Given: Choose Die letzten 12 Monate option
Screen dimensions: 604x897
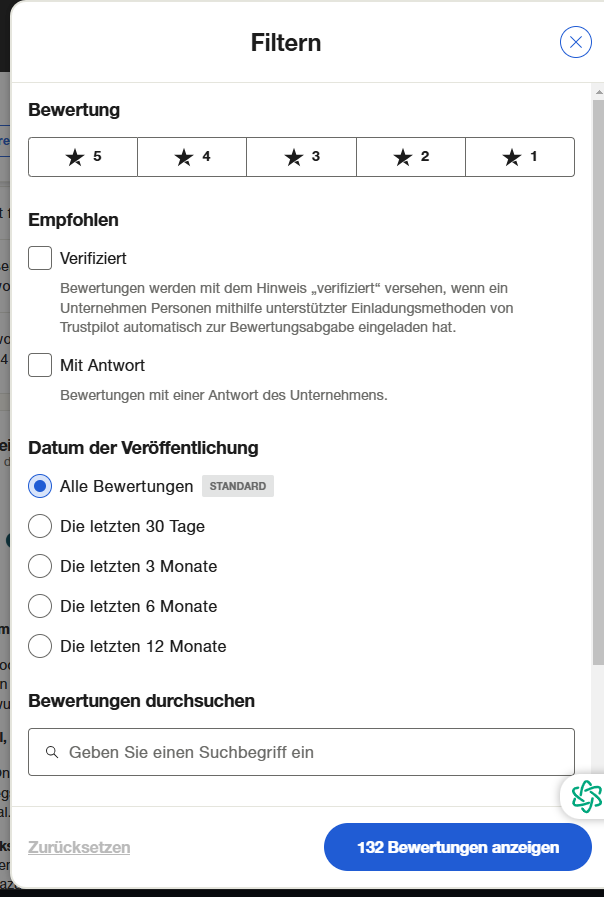Looking at the screenshot, I should pyautogui.click(x=40, y=646).
